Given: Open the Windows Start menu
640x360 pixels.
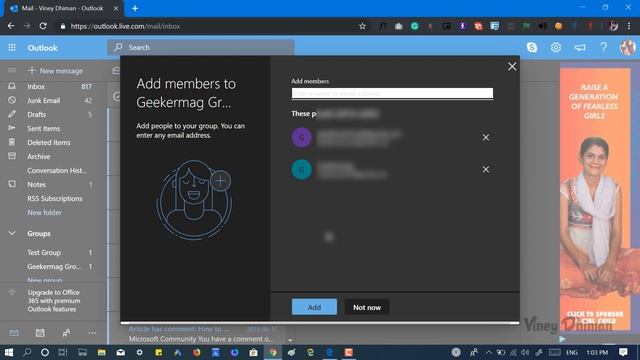Looking at the screenshot, I should (x=9, y=352).
